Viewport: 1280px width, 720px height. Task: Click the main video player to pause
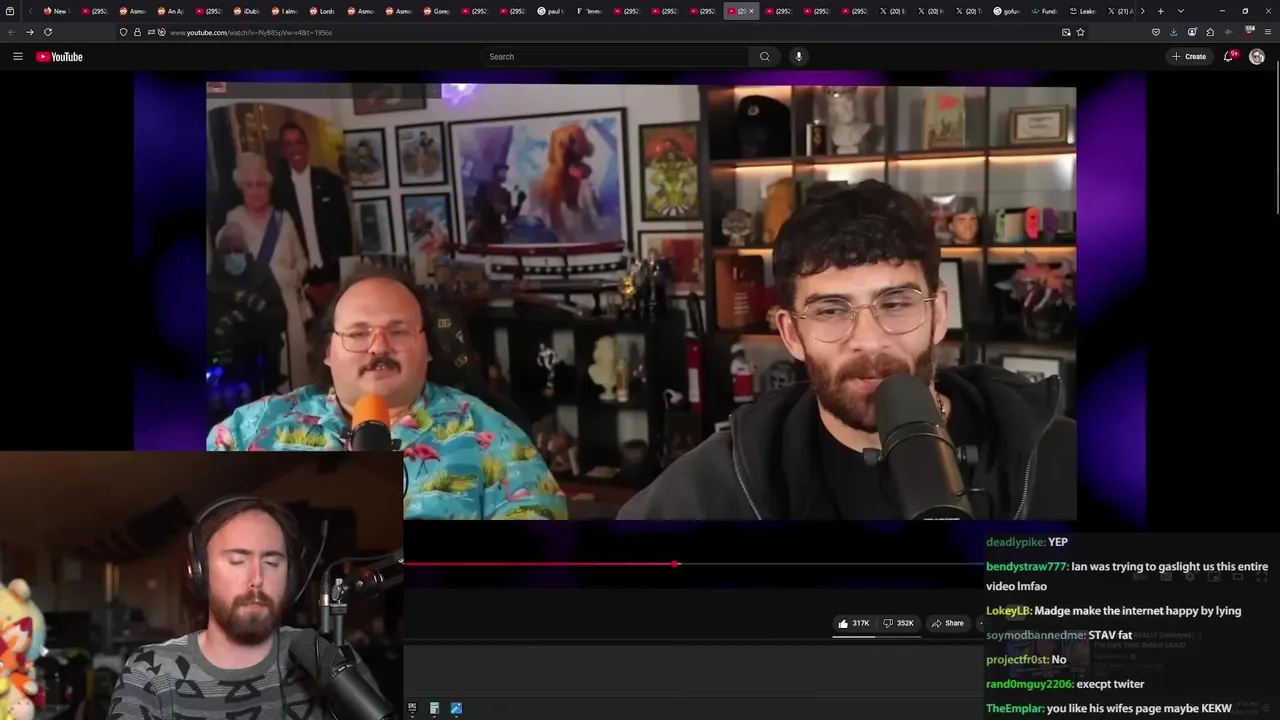[641, 302]
